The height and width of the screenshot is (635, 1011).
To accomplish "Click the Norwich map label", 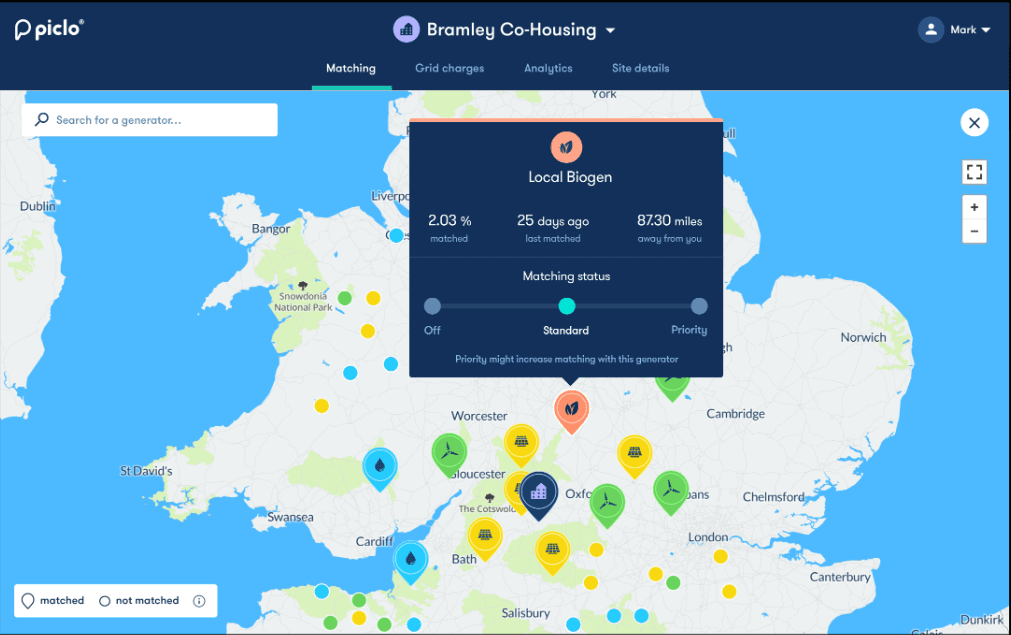I will click(x=863, y=337).
